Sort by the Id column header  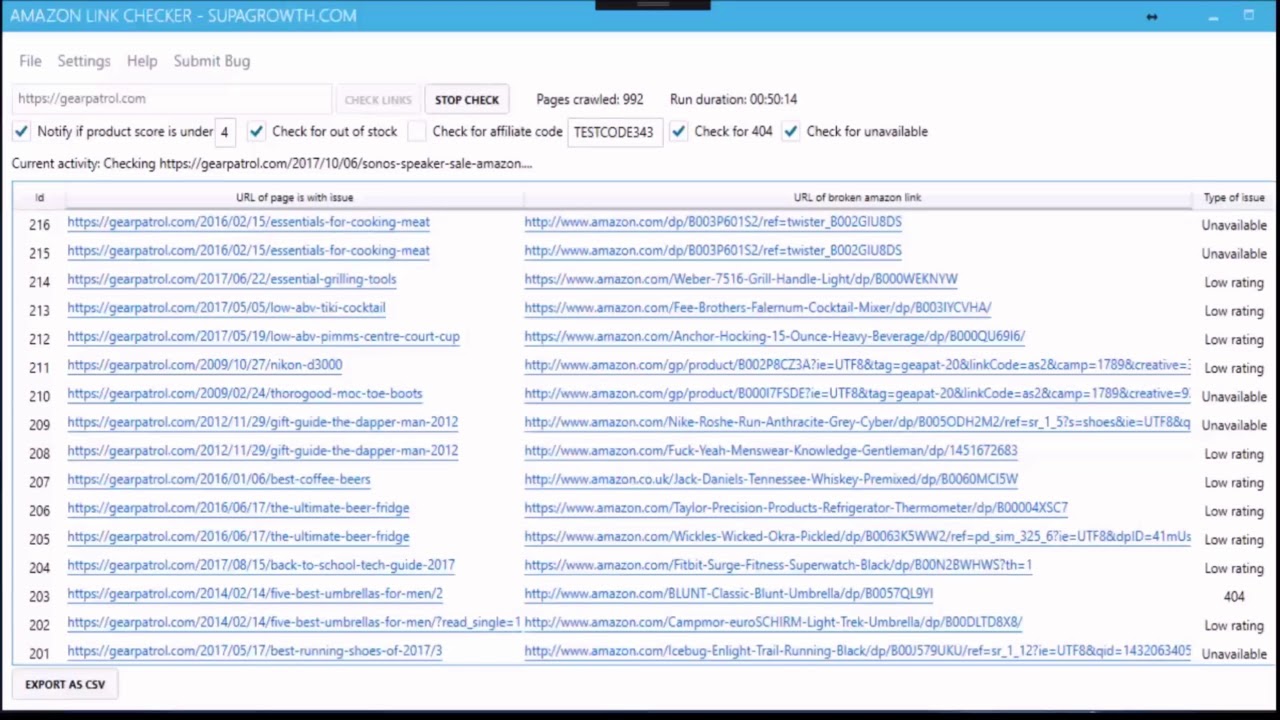[x=39, y=197]
